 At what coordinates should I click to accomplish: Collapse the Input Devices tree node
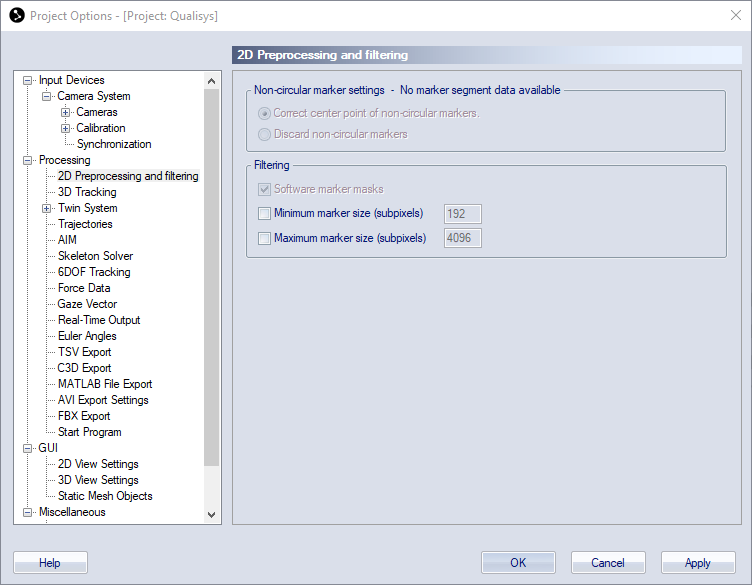coord(28,80)
